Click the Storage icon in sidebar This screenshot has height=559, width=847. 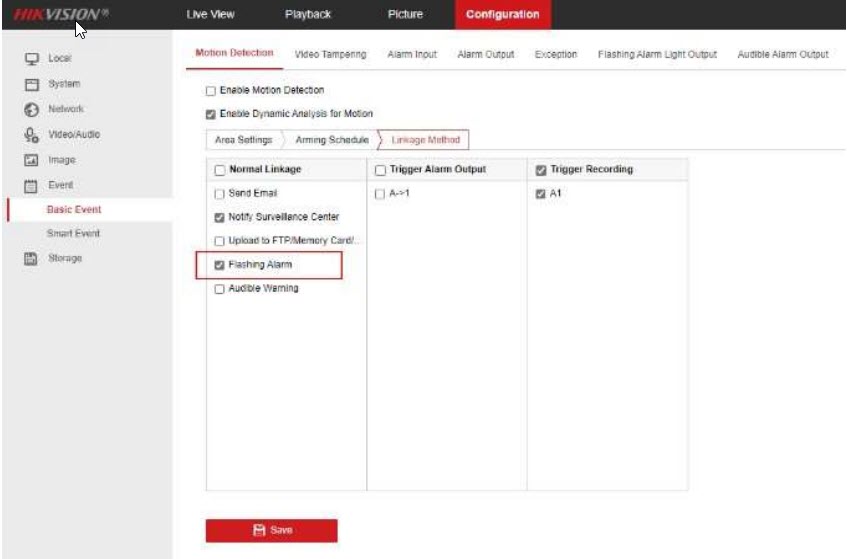click(30, 258)
